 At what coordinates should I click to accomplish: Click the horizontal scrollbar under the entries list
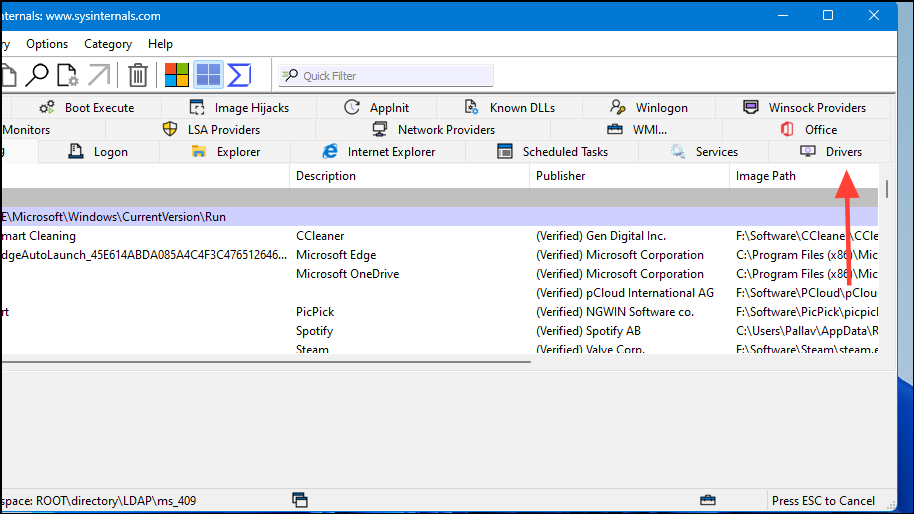click(266, 362)
